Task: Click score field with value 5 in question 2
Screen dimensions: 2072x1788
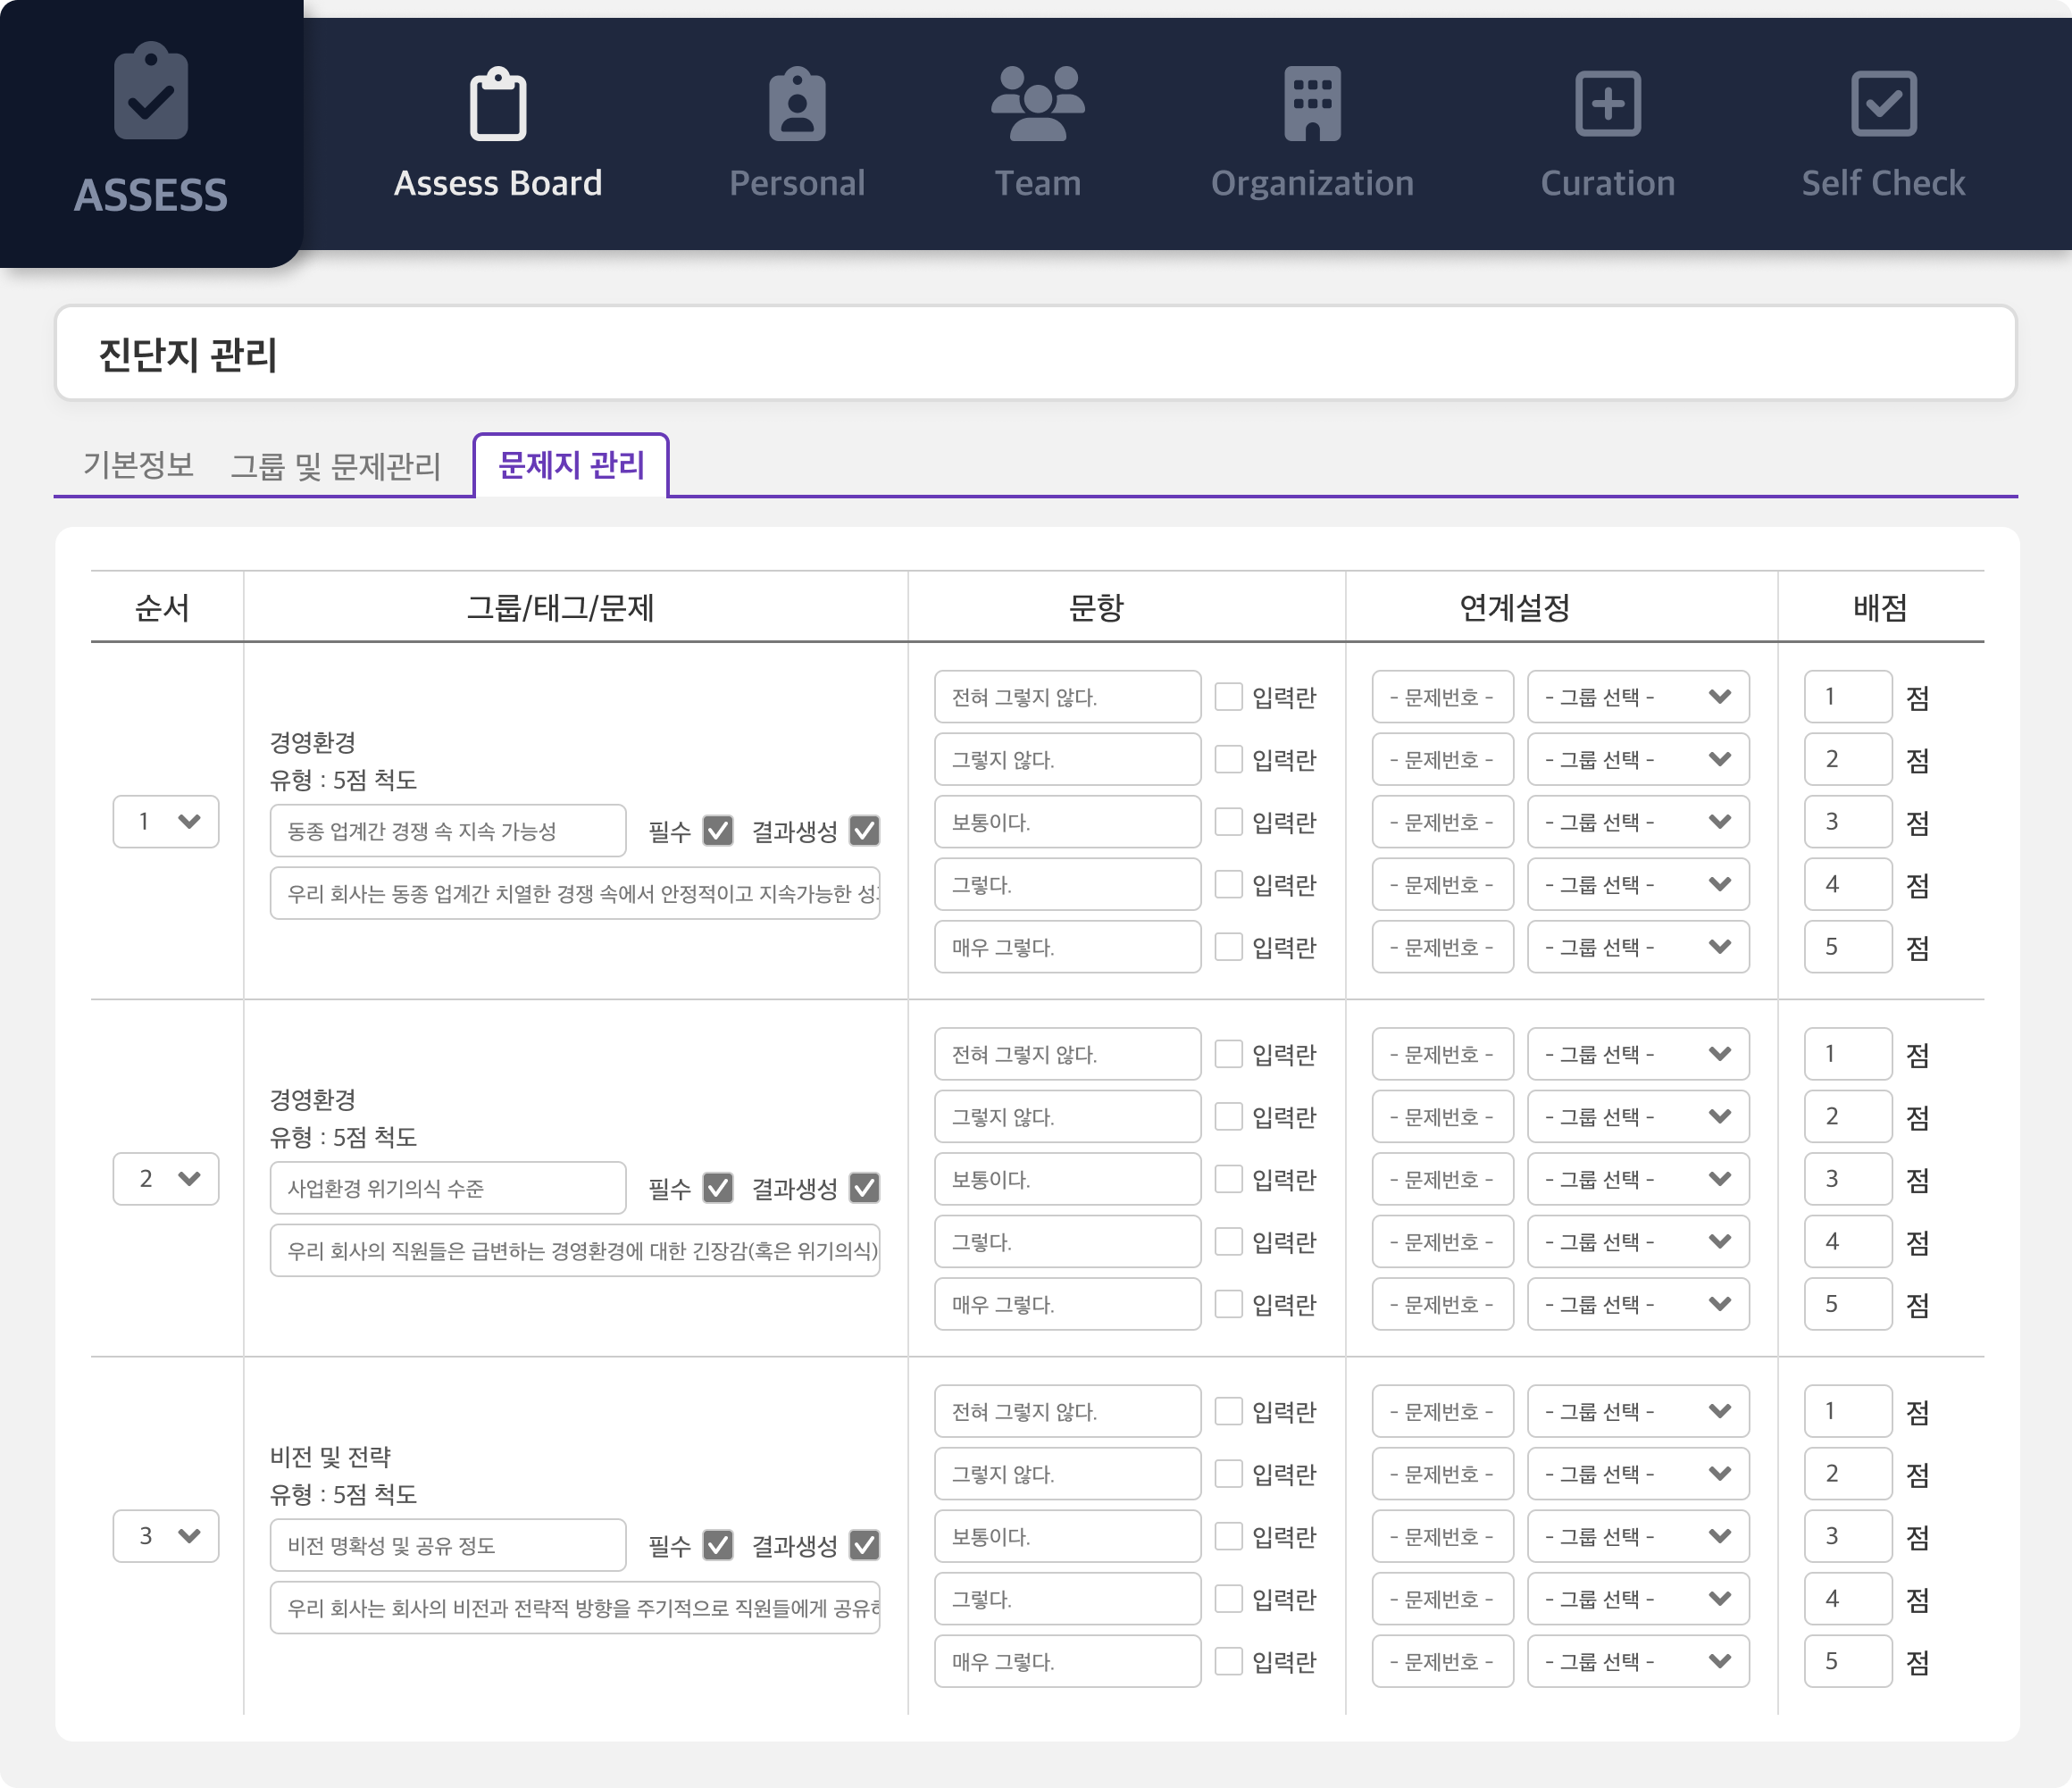Action: click(x=1846, y=1304)
